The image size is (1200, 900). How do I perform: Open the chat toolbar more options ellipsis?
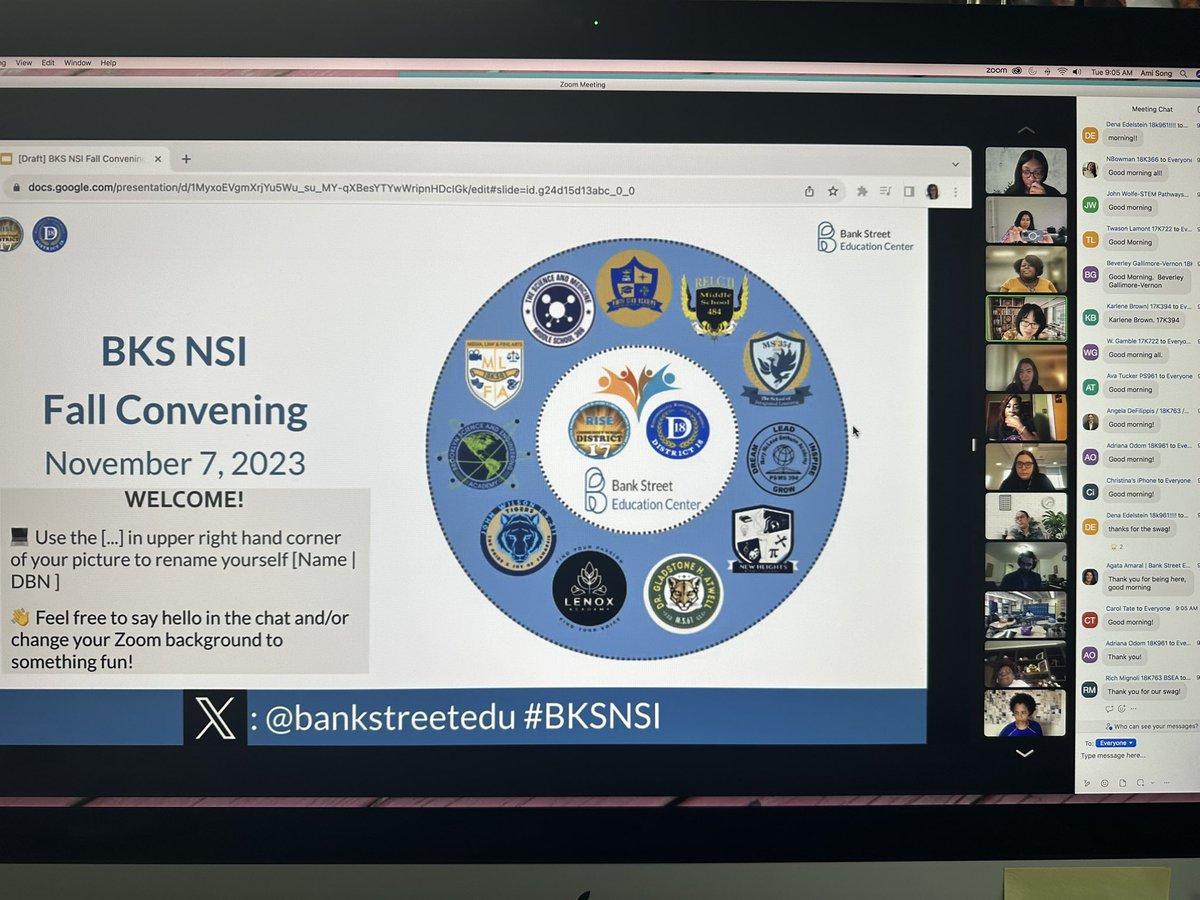[1165, 783]
